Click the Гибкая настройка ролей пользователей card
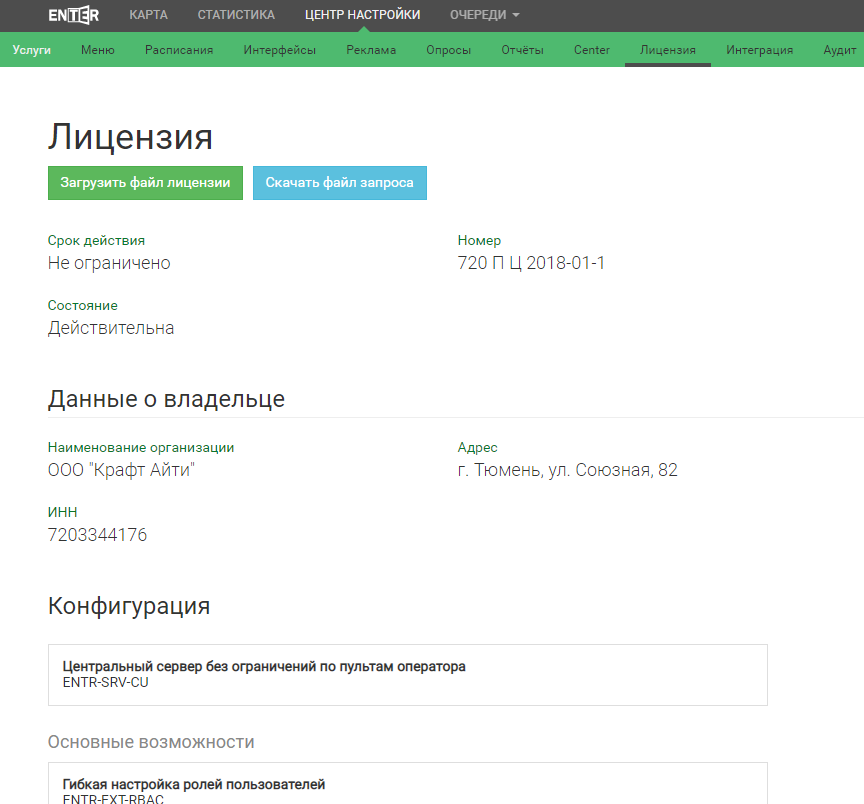 pyautogui.click(x=407, y=785)
